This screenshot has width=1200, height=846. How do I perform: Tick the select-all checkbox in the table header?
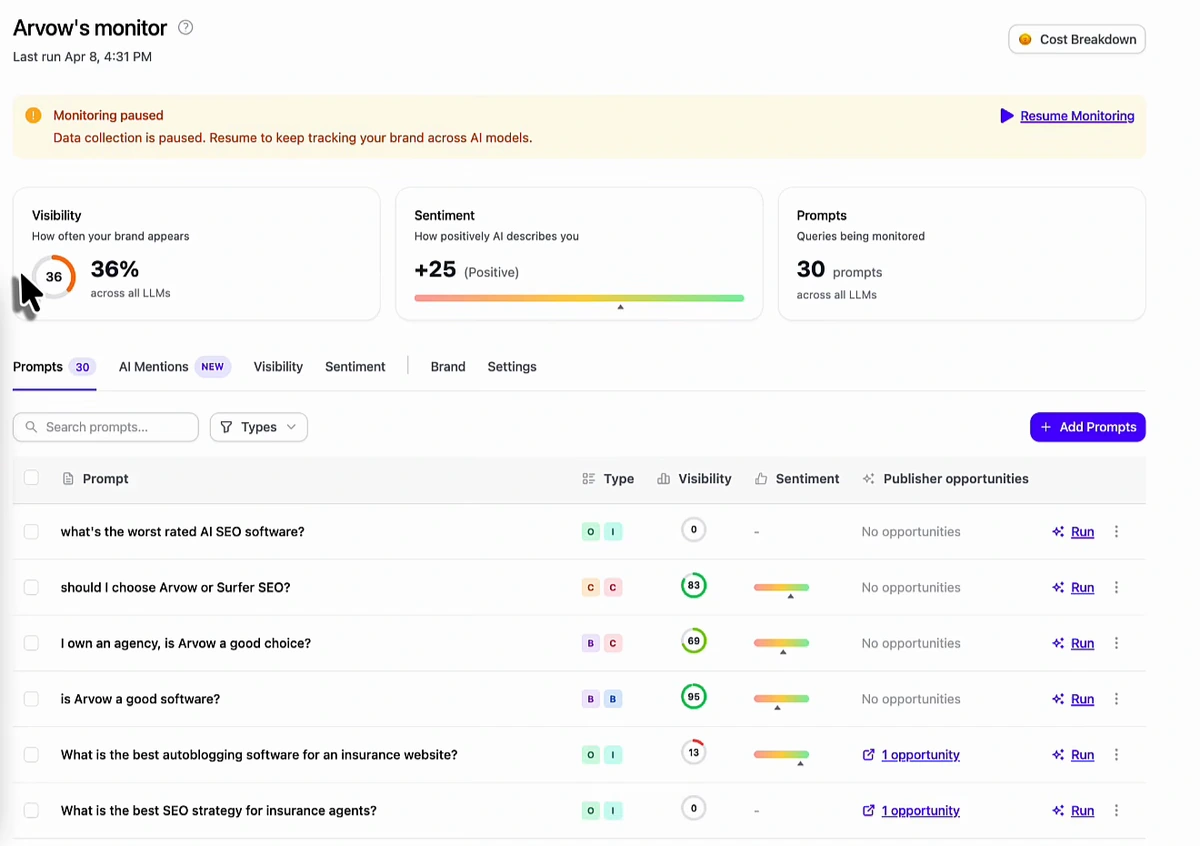31,478
